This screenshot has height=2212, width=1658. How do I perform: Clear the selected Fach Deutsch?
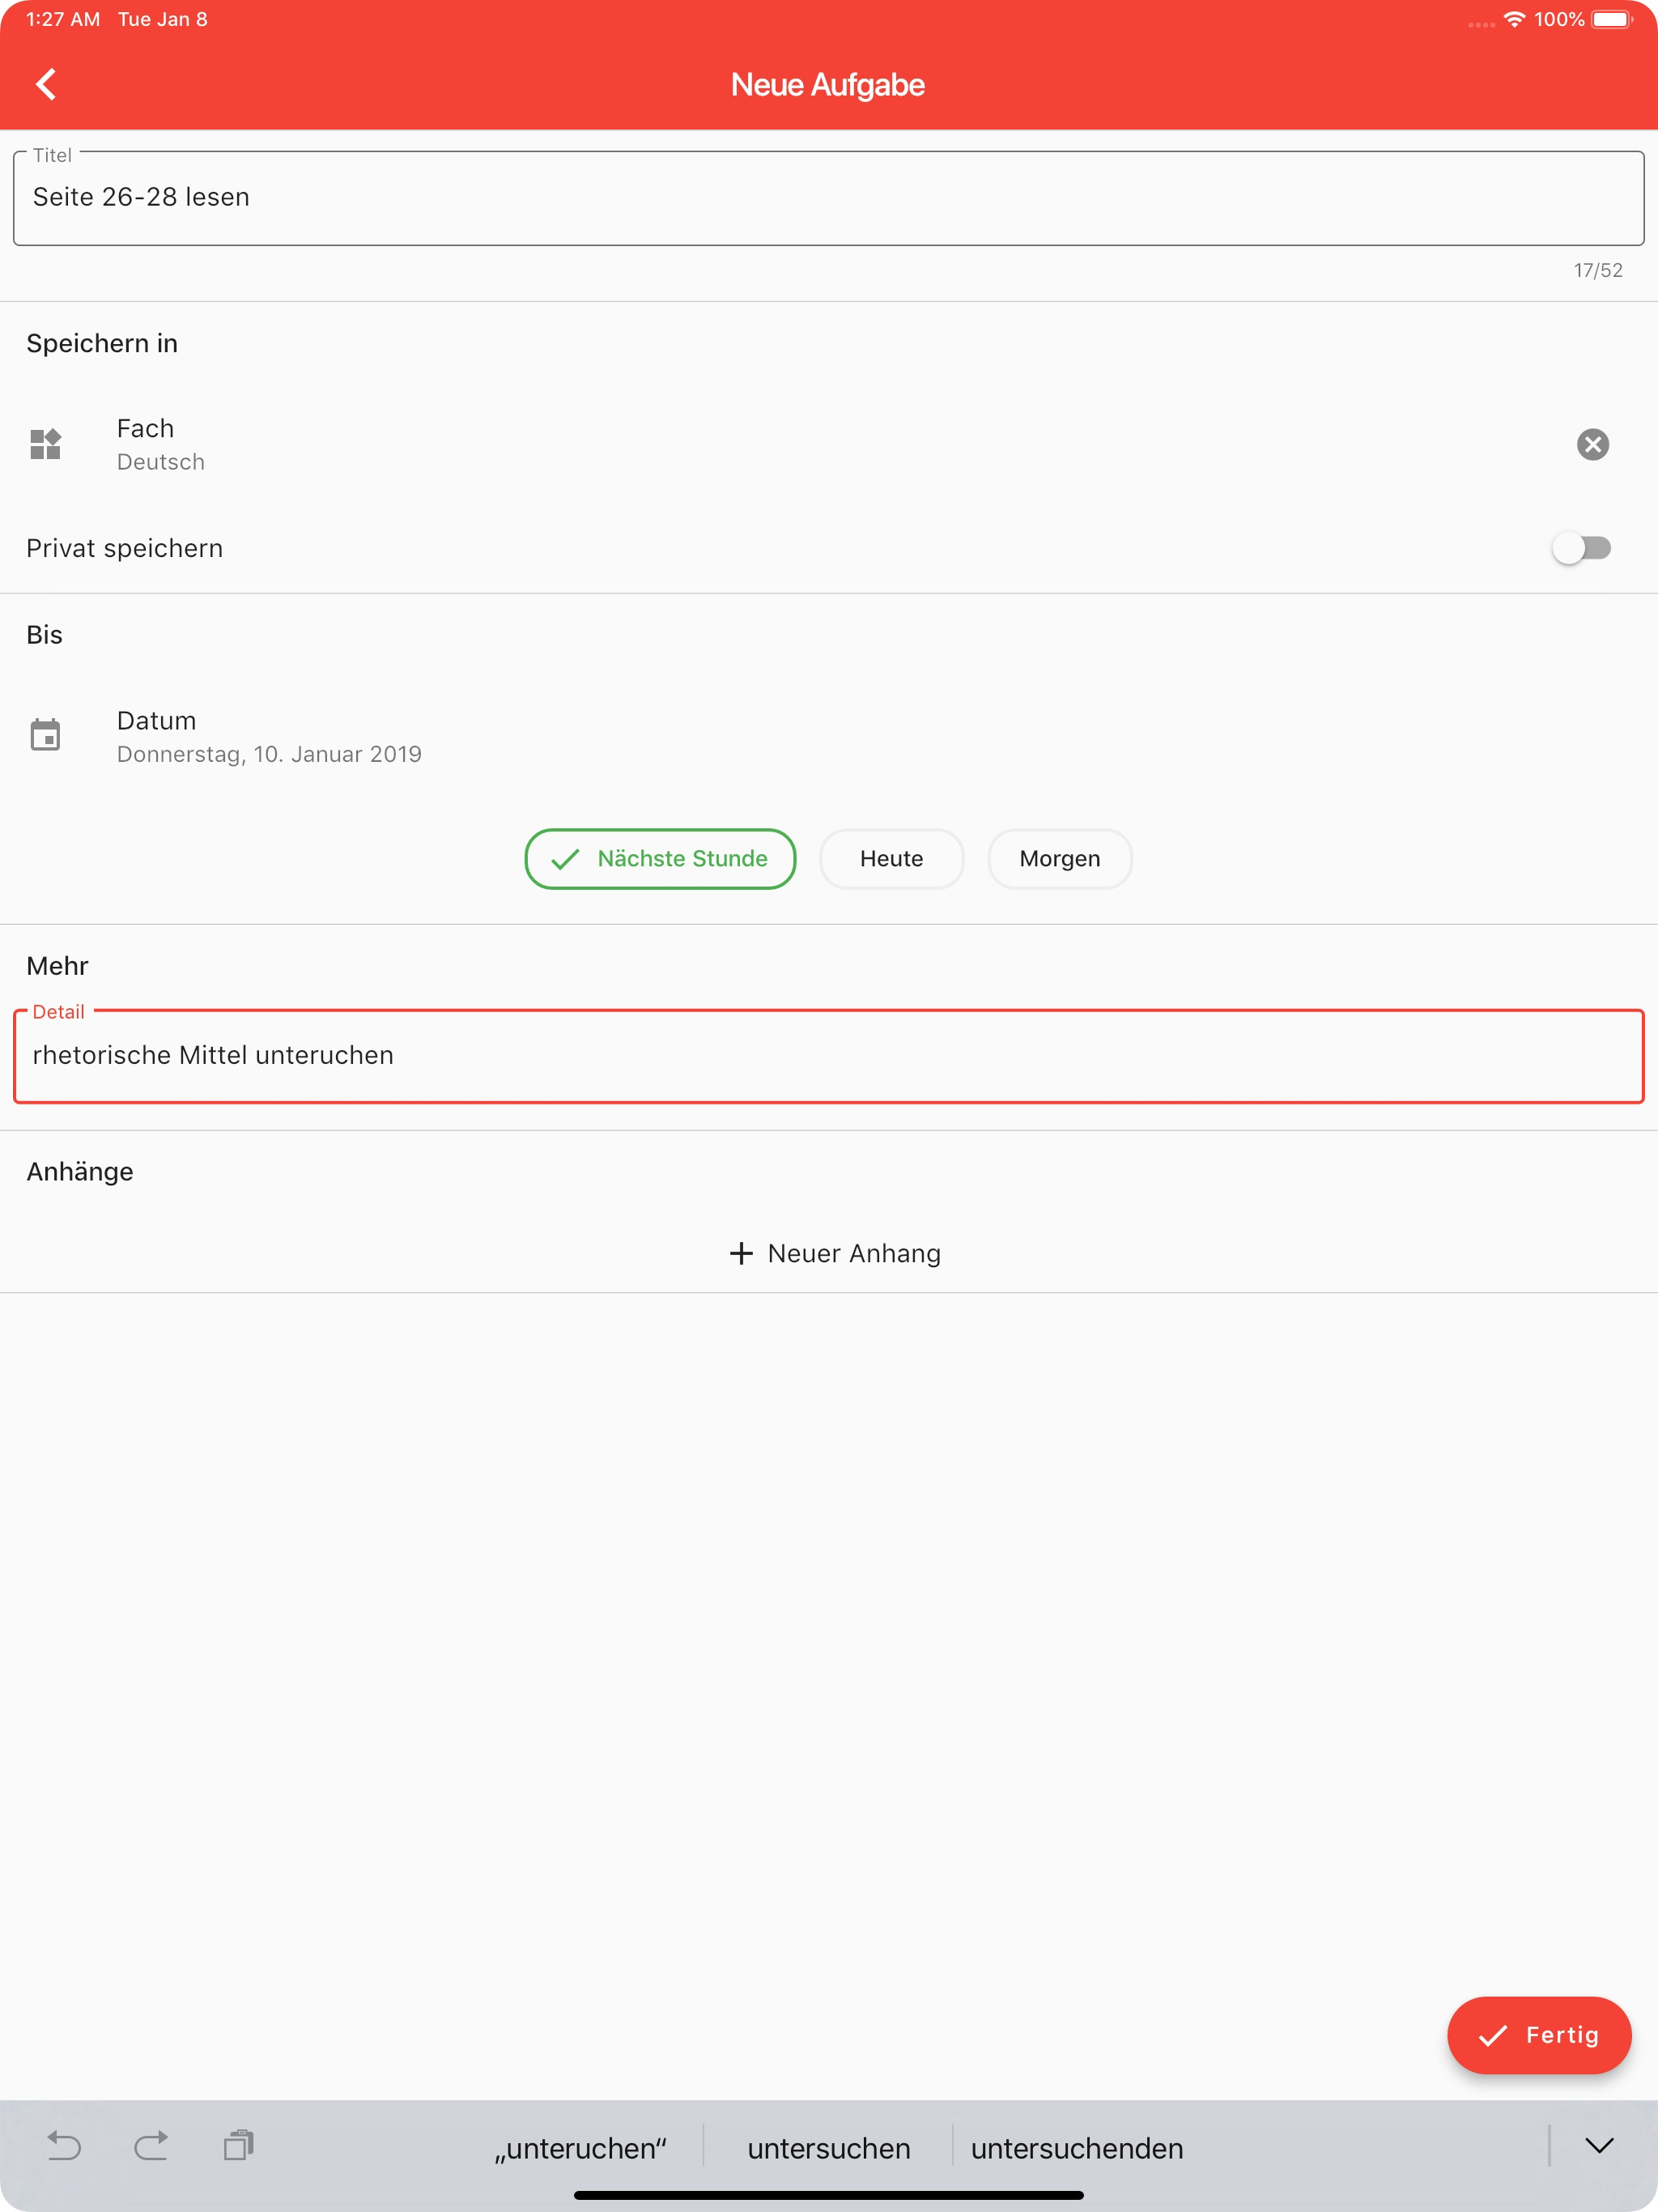coord(1592,444)
